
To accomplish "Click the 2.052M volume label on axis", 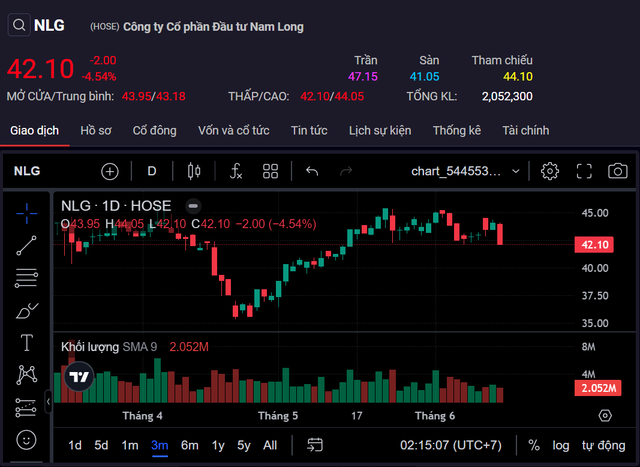I will [x=598, y=388].
